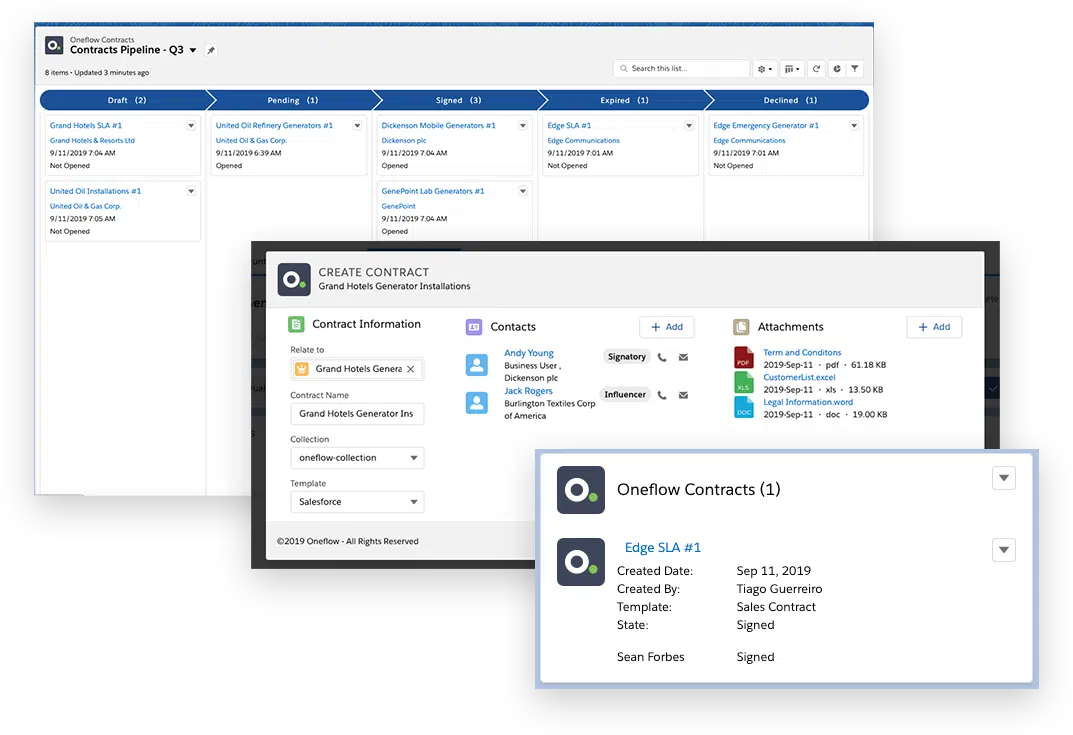Screen dimensions: 1073x735
Task: Open actions menu for GenePoint Lab Generators #1
Action: [x=523, y=192]
